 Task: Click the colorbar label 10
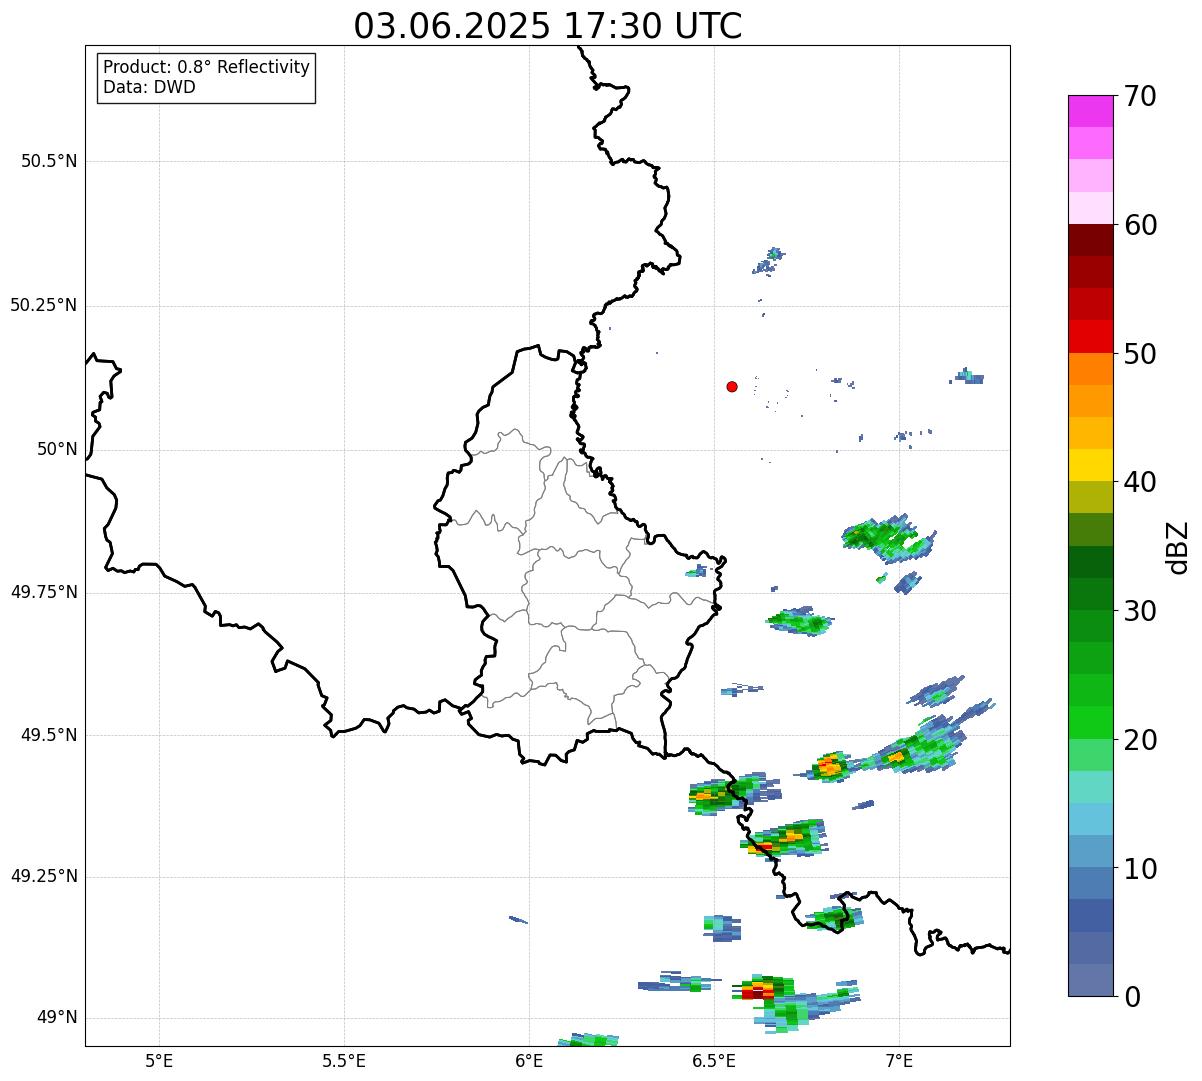pos(1141,869)
